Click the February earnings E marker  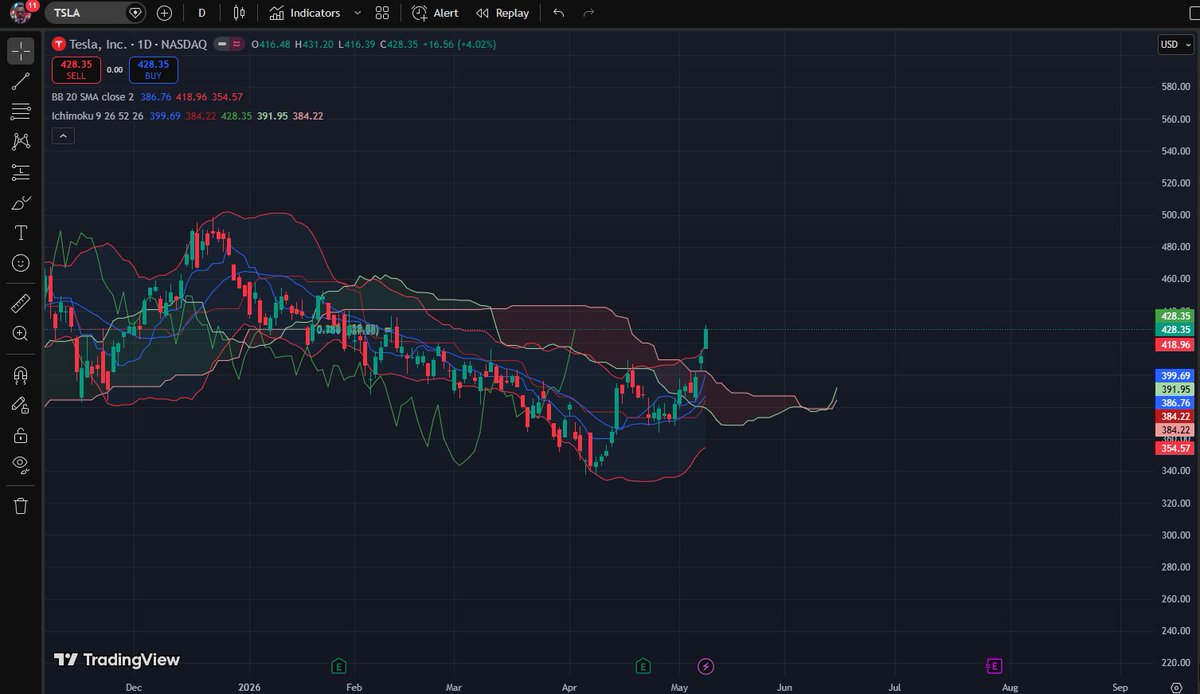pyautogui.click(x=339, y=665)
